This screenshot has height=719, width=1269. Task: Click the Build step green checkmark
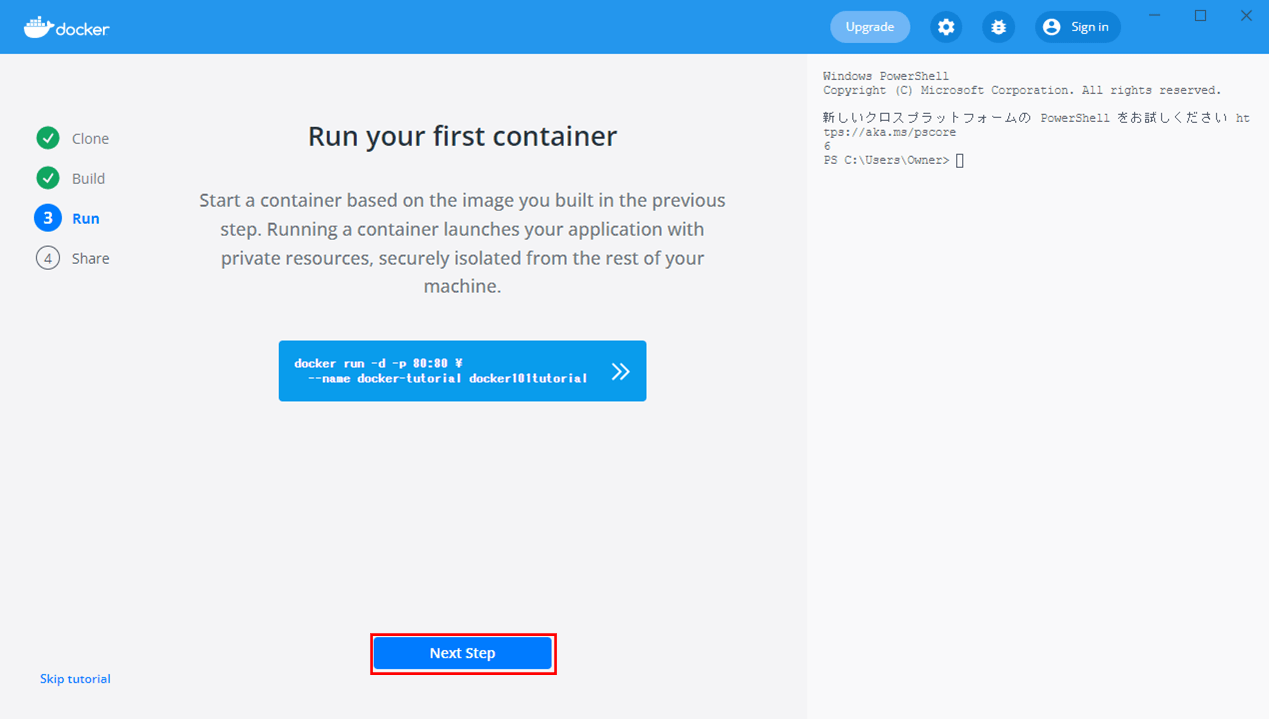point(48,178)
